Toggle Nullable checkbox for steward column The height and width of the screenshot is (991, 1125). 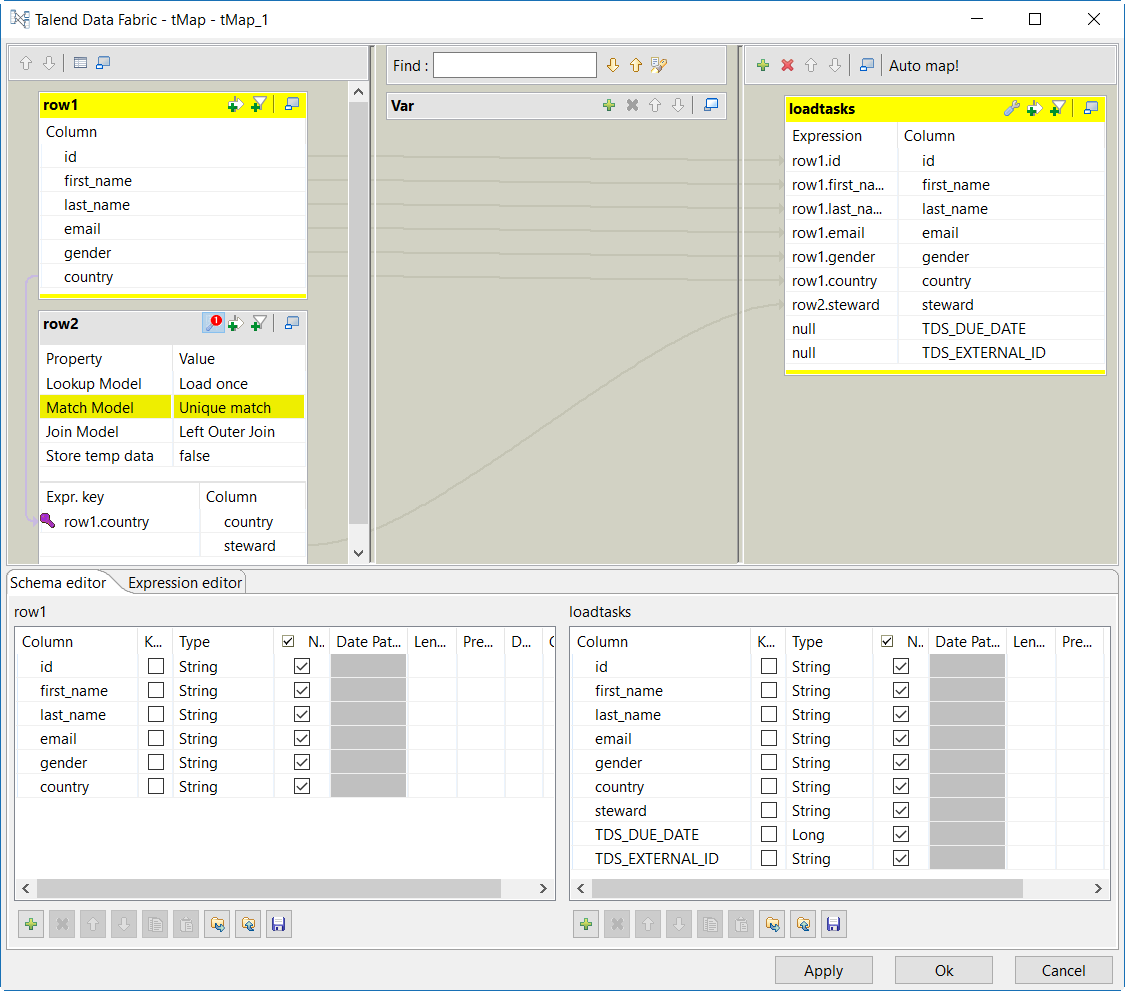pyautogui.click(x=901, y=810)
